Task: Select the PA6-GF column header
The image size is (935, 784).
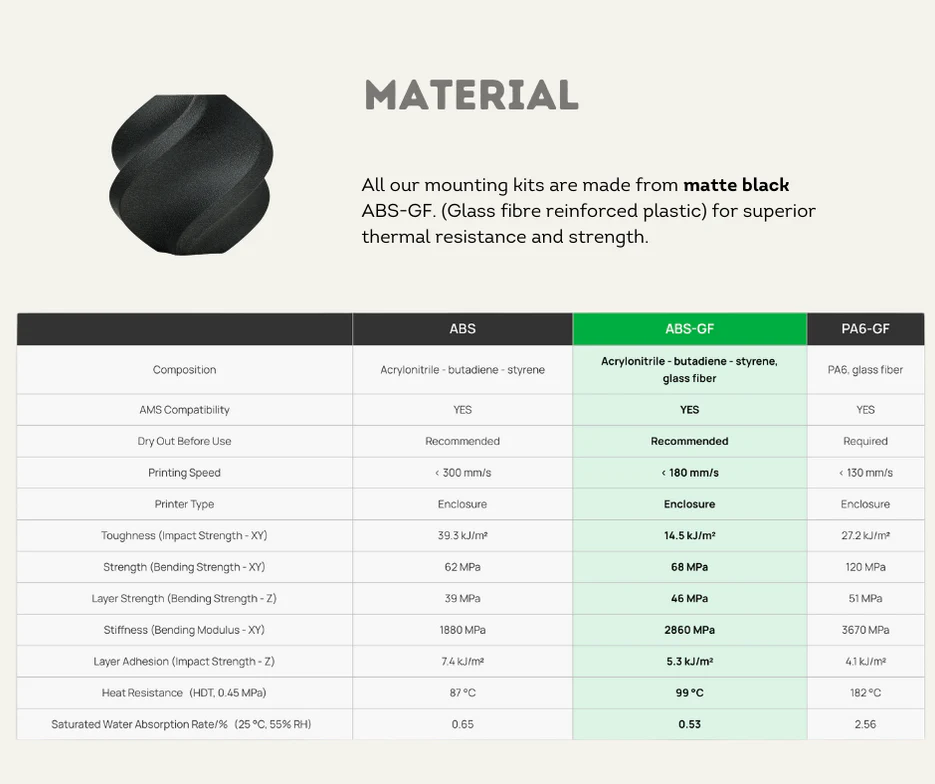Action: [x=865, y=329]
